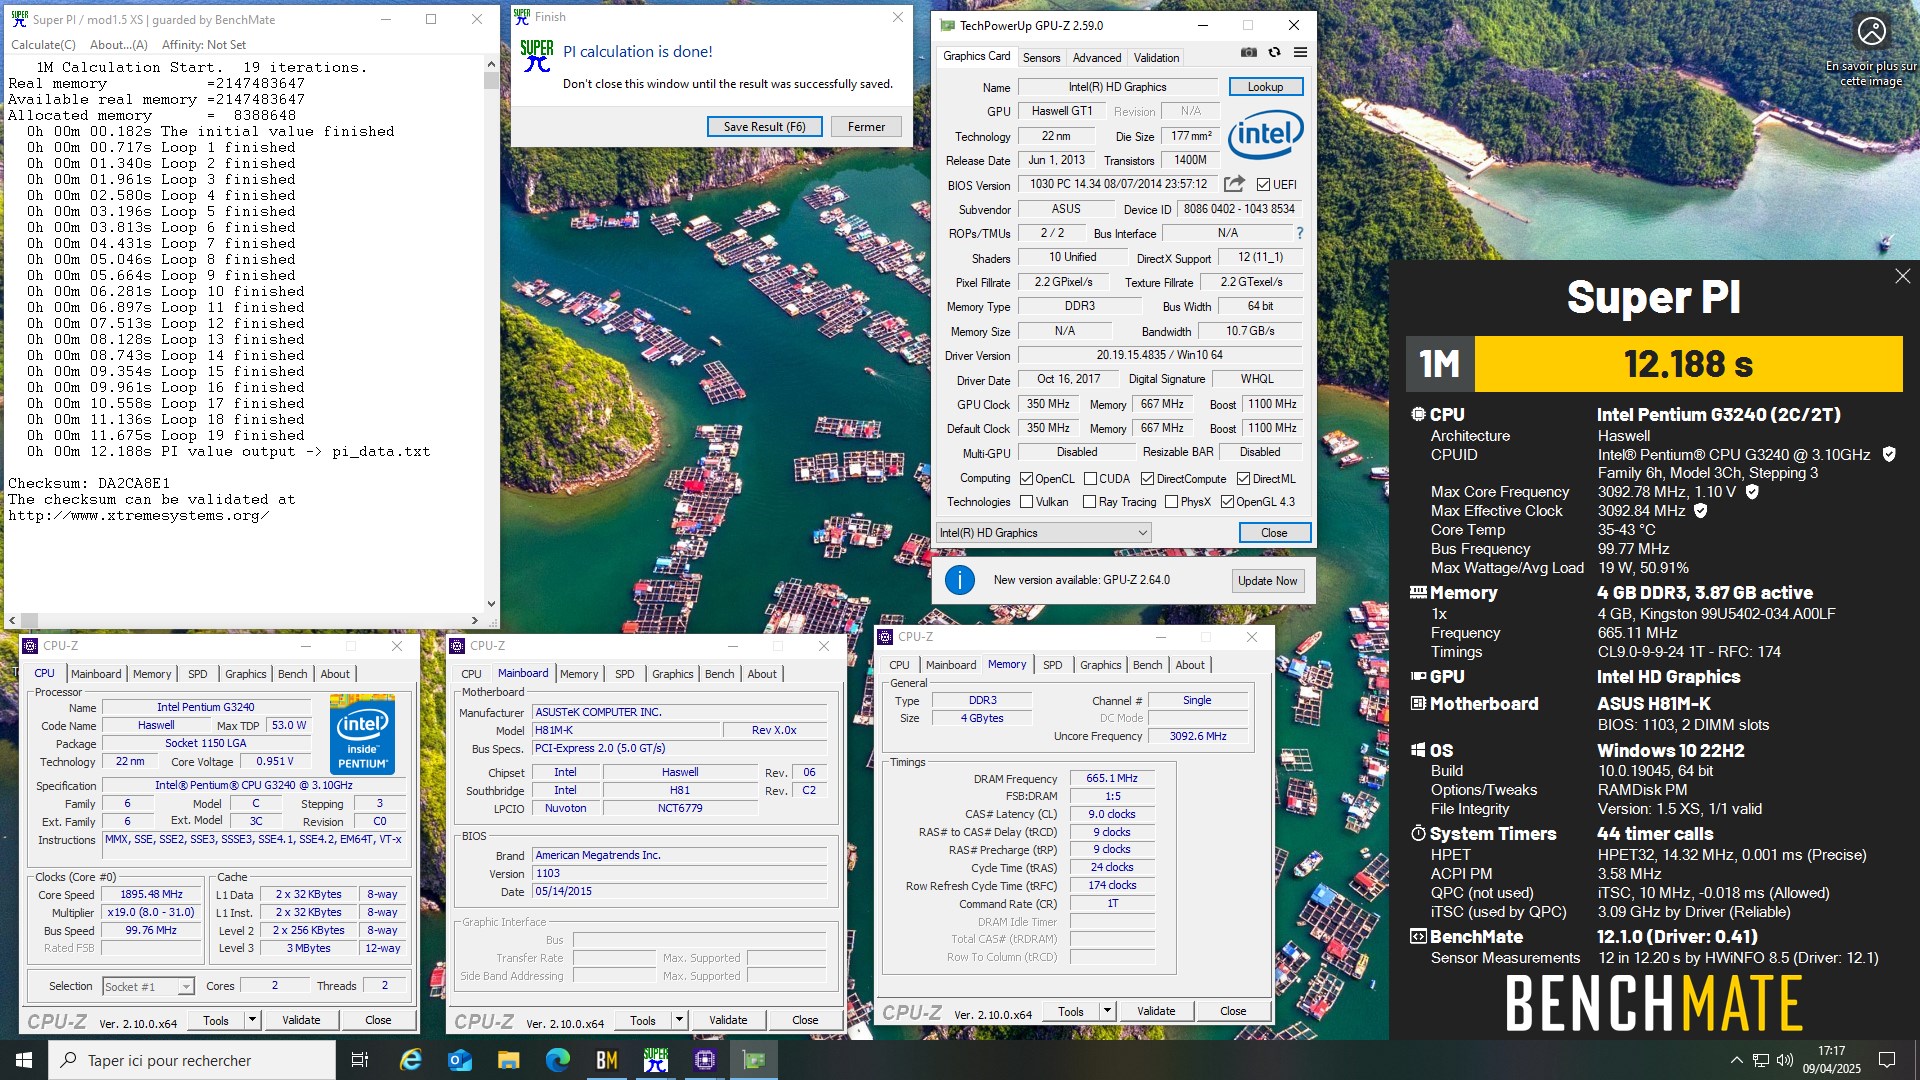Expand Tools dropdown arrow in CPU-Z Mainboard window

pos(679,1020)
